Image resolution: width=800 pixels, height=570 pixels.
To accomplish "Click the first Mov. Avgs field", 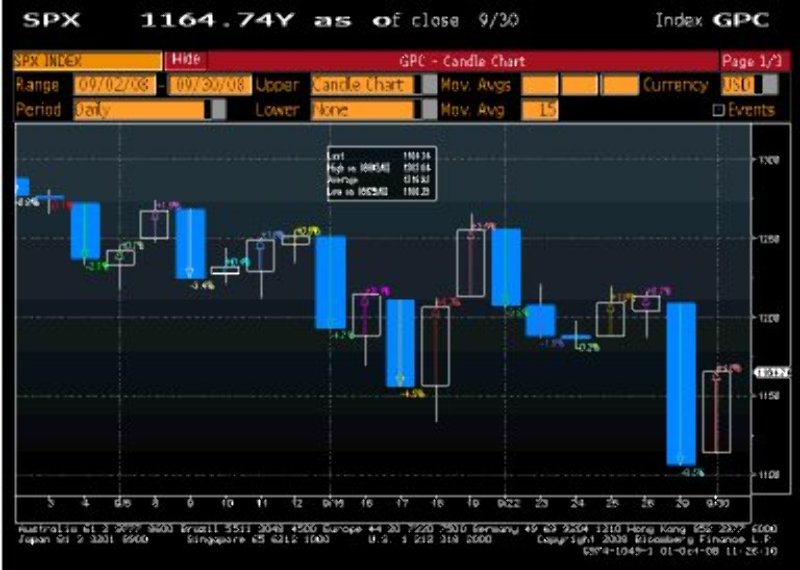I will (x=540, y=85).
